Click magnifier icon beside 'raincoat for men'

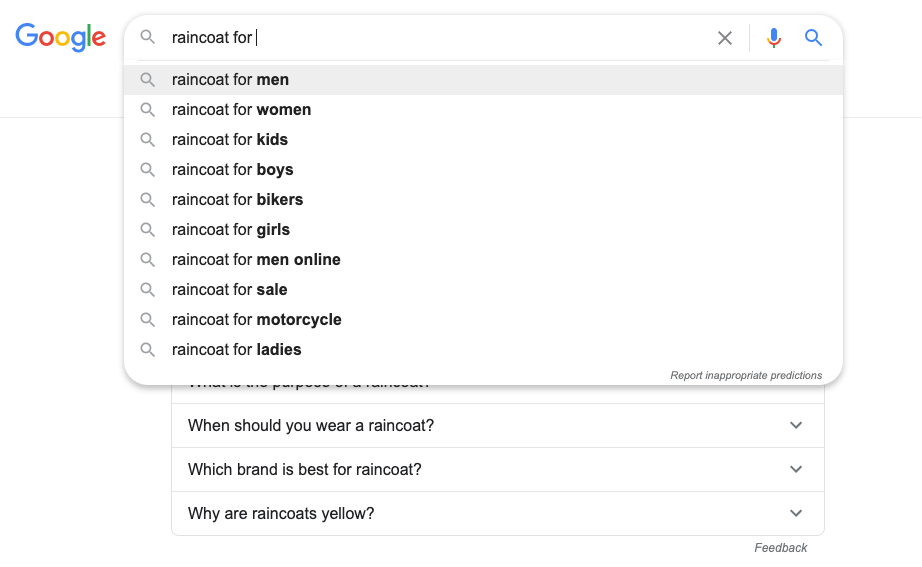148,80
